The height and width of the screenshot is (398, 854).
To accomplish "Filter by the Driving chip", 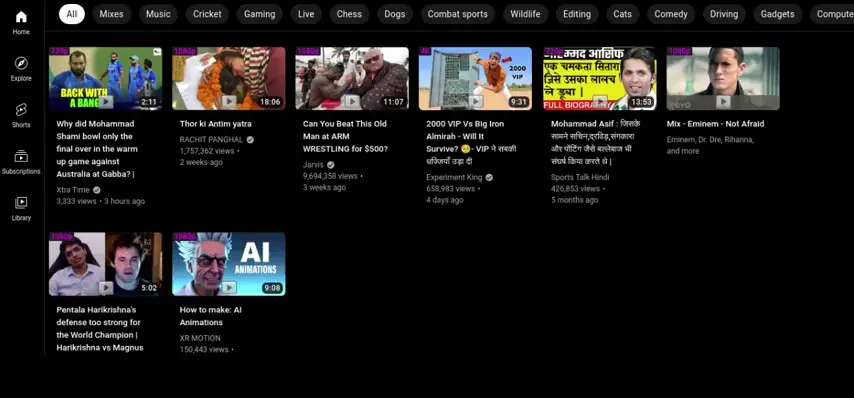I will [x=724, y=14].
